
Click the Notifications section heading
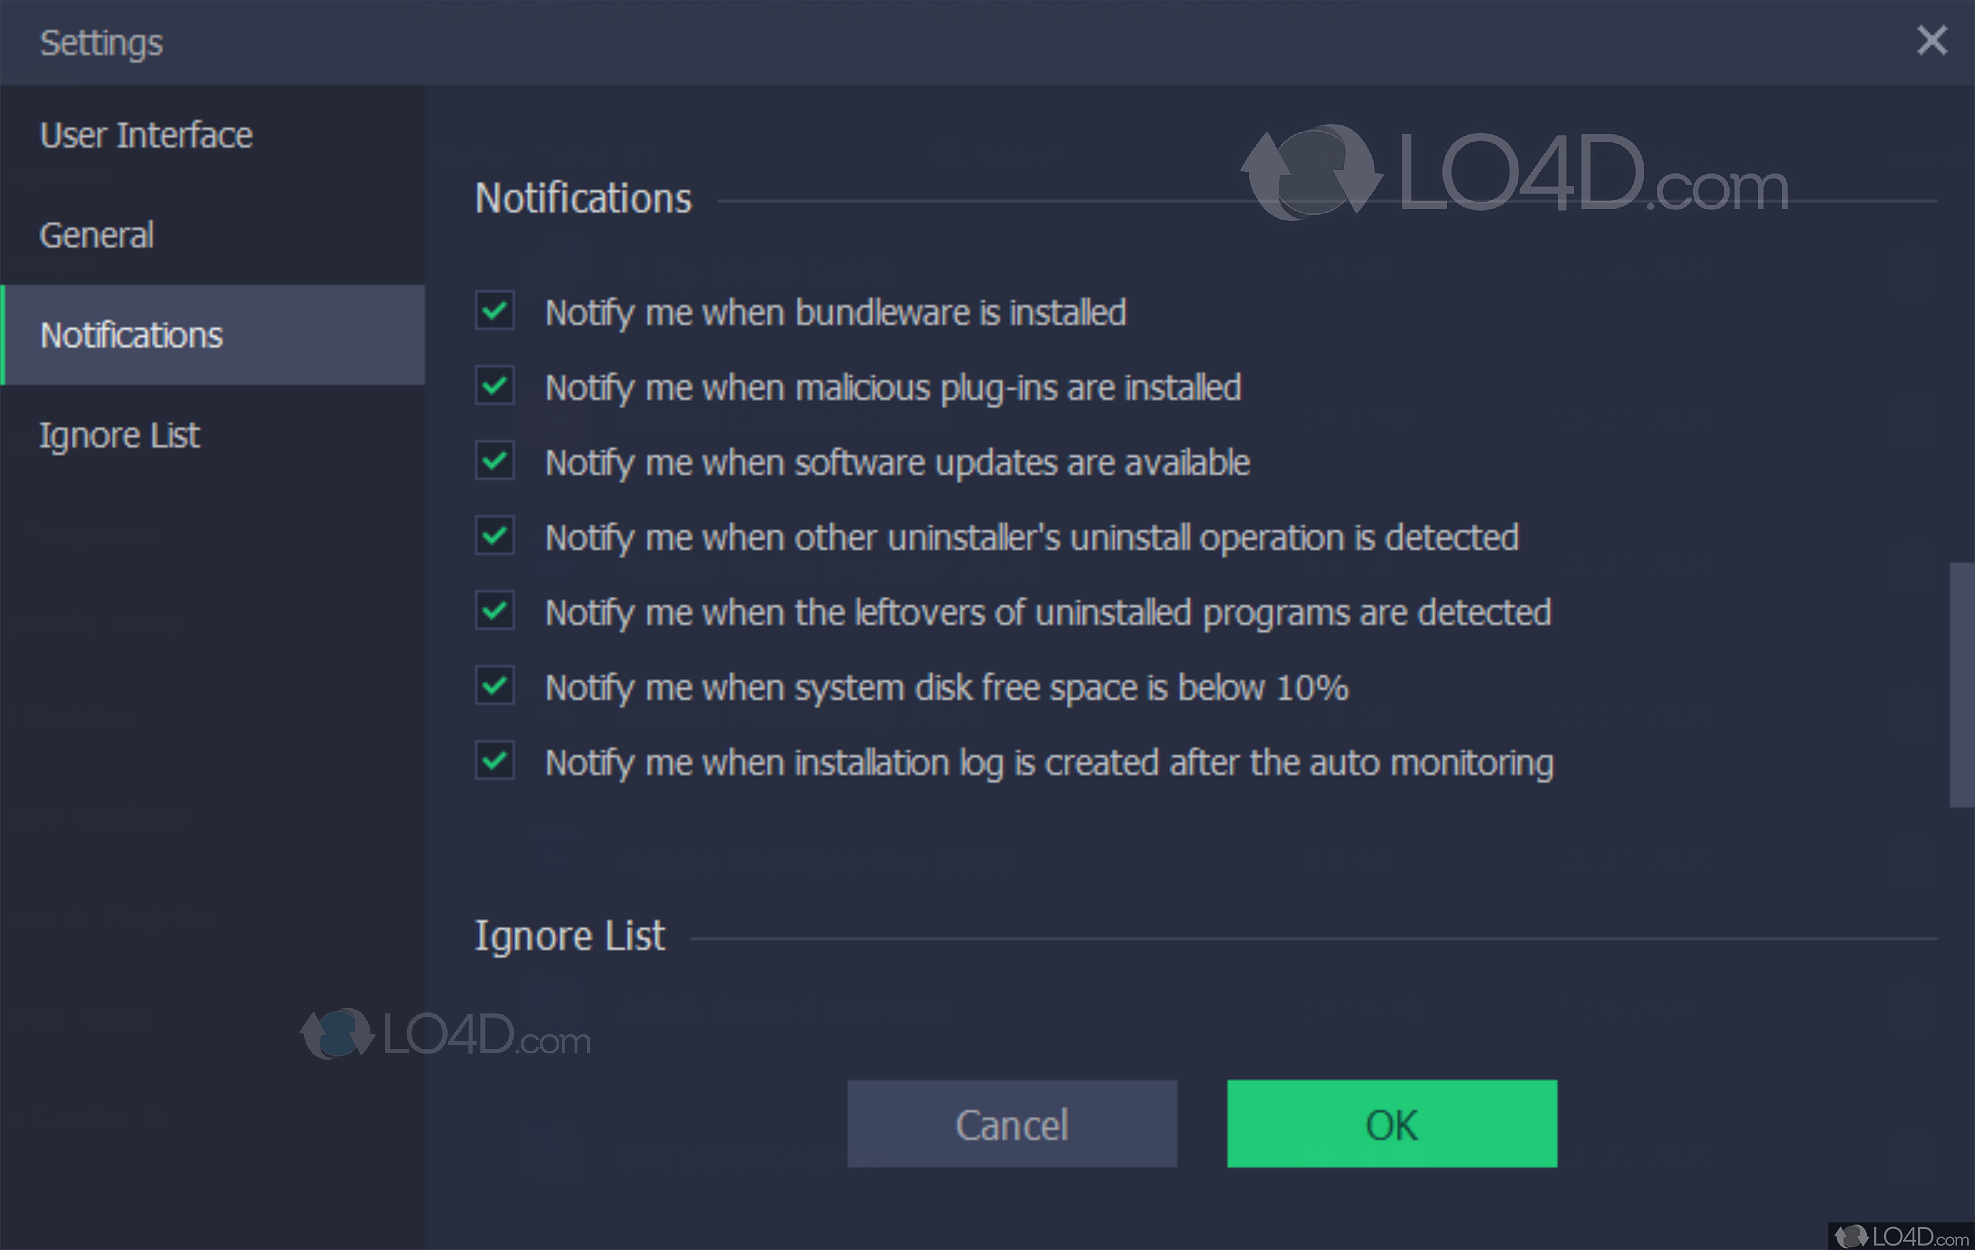point(583,198)
